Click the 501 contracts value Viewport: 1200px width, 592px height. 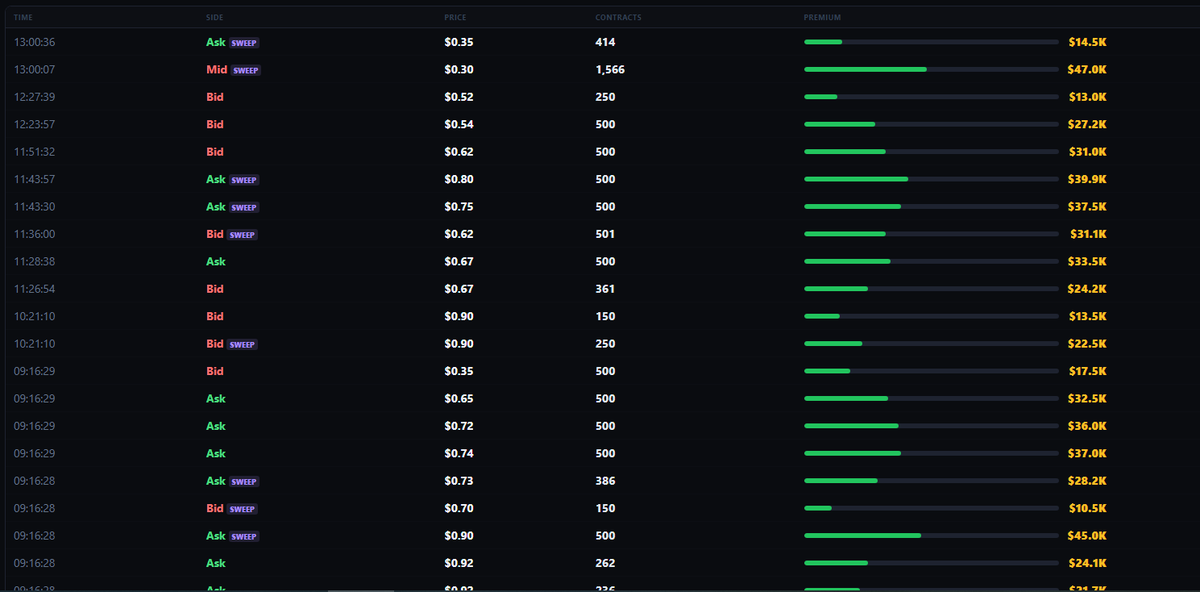tap(605, 234)
